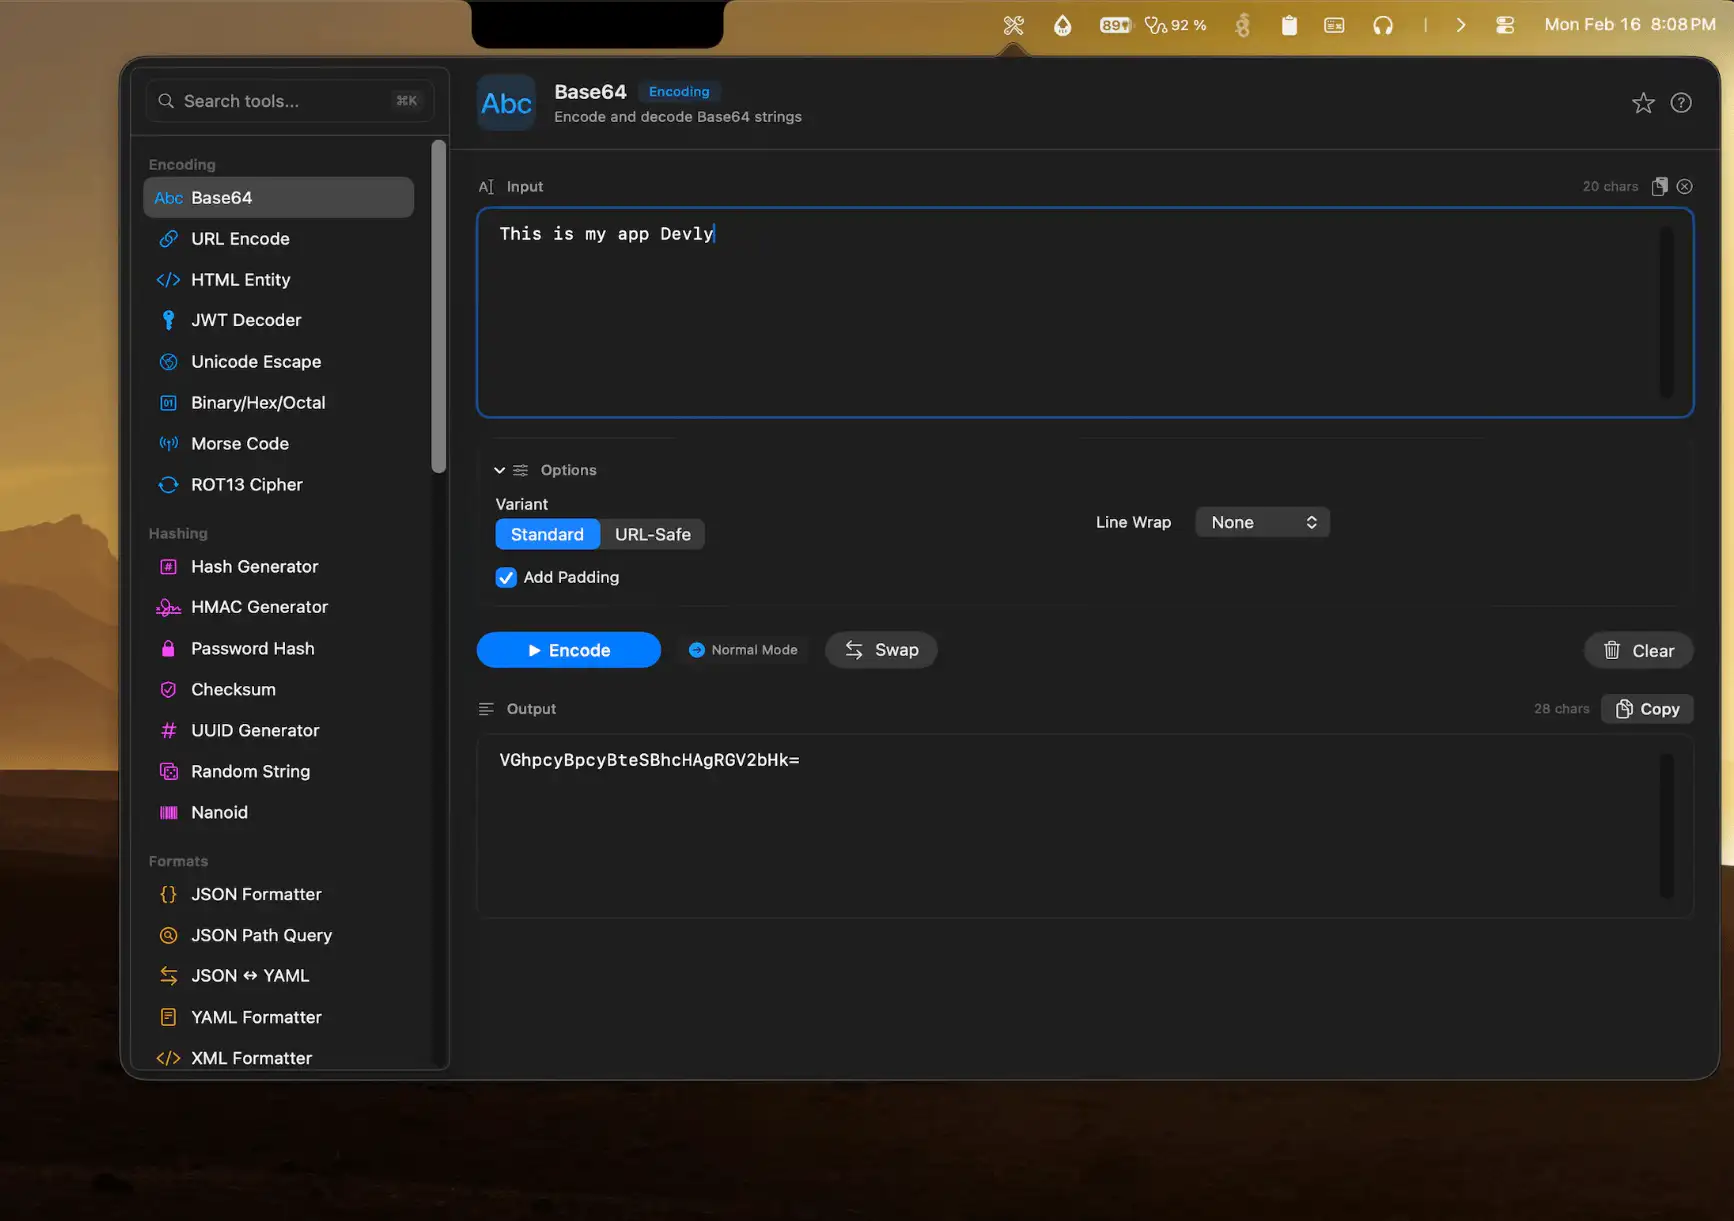The height and width of the screenshot is (1221, 1734).
Task: Uncheck the Add Padding checkbox
Action: 506,577
